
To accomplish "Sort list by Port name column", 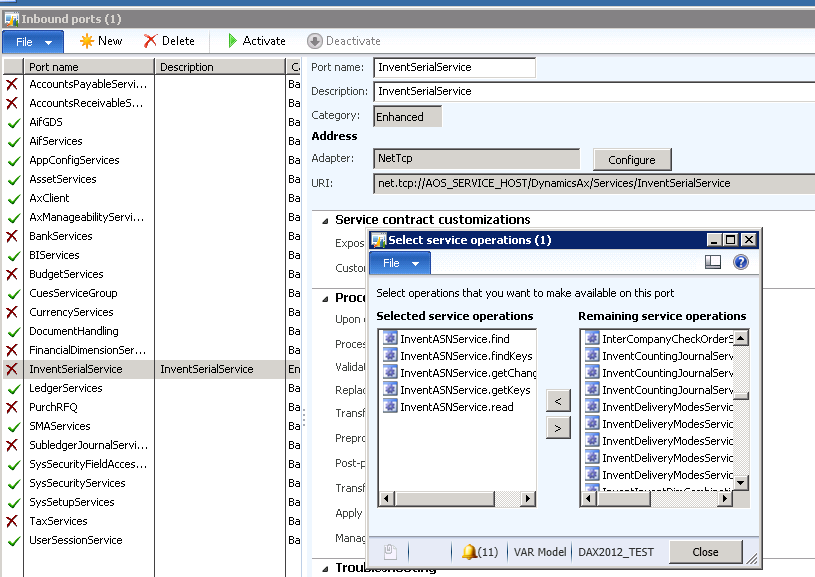I will (x=88, y=67).
